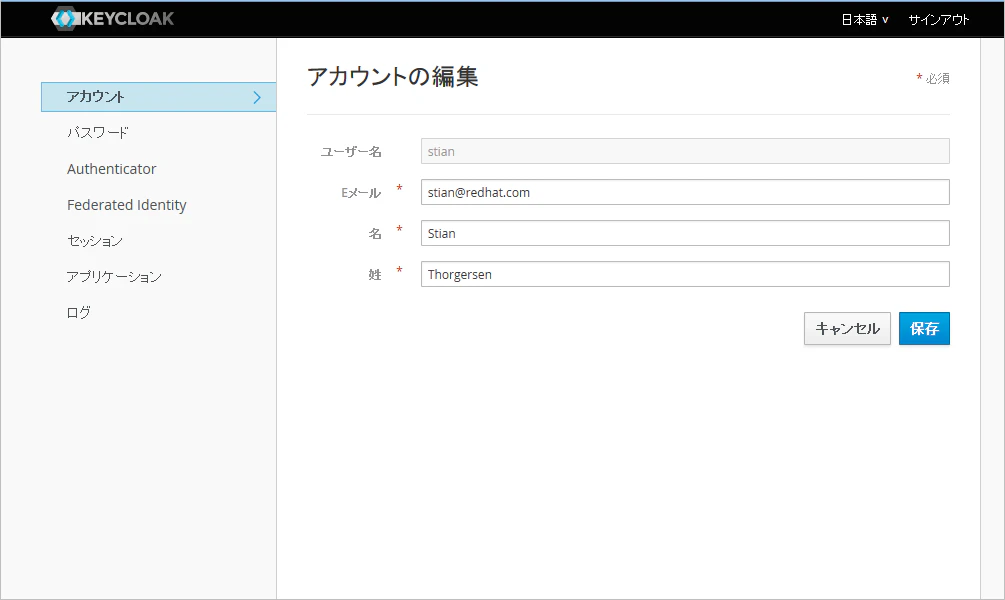The image size is (1005, 600).
Task: Click the blue 保存 button
Action: coord(924,328)
